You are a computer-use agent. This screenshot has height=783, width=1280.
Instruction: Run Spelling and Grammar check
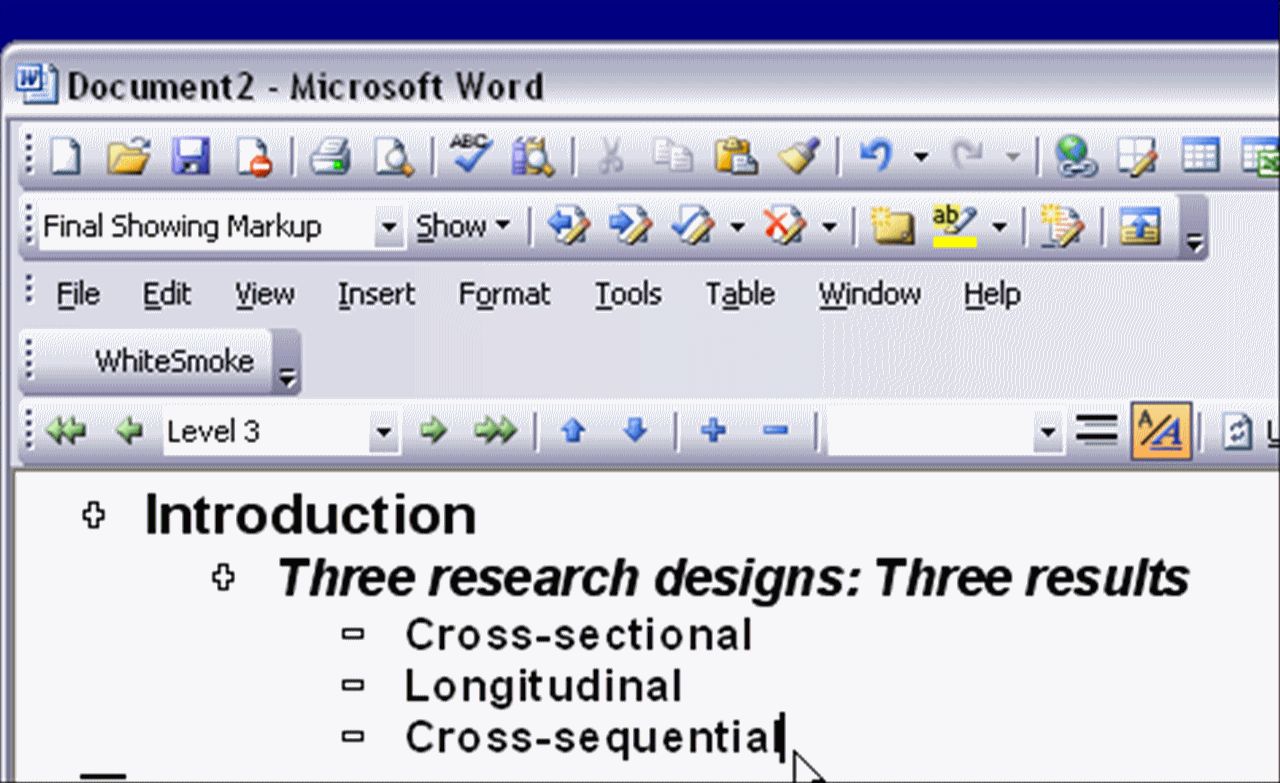[x=470, y=155]
